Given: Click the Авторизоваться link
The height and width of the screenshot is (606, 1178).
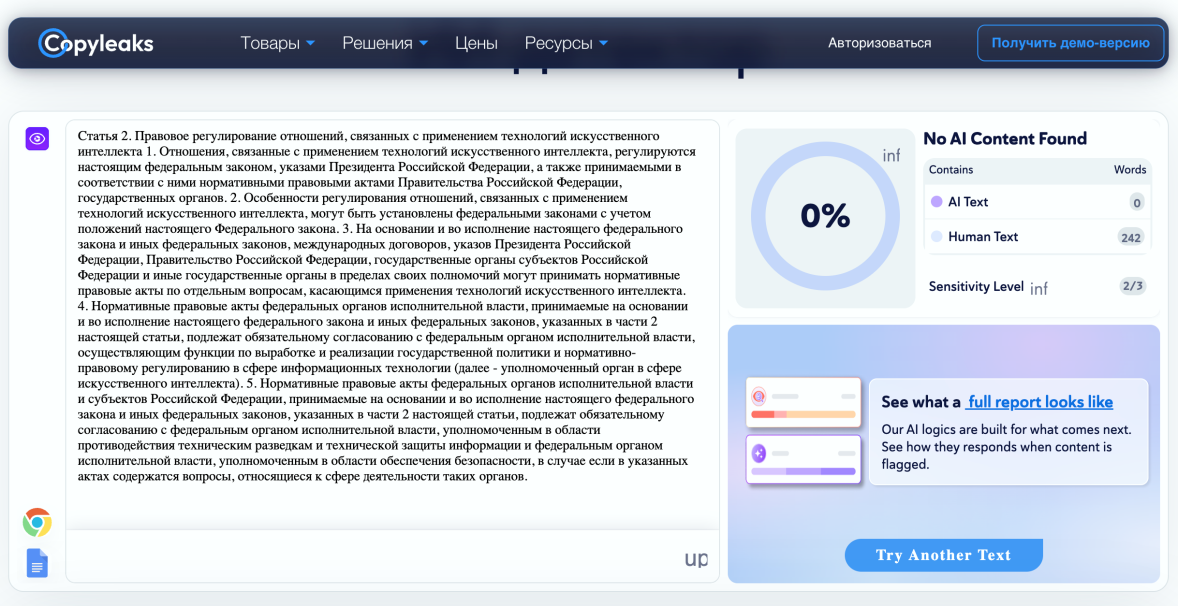Looking at the screenshot, I should 880,44.
